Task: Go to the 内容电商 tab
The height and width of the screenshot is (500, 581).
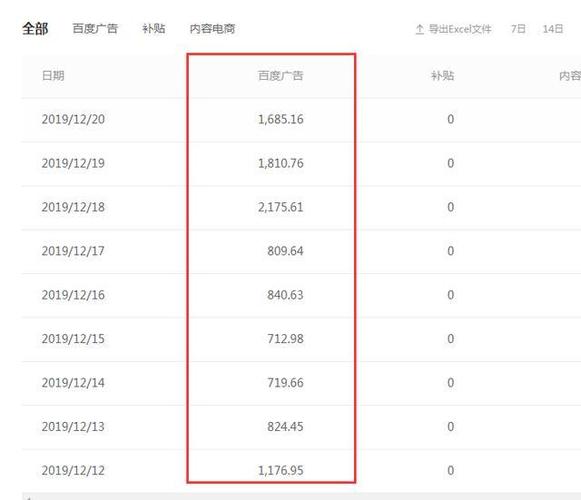Action: tap(212, 29)
